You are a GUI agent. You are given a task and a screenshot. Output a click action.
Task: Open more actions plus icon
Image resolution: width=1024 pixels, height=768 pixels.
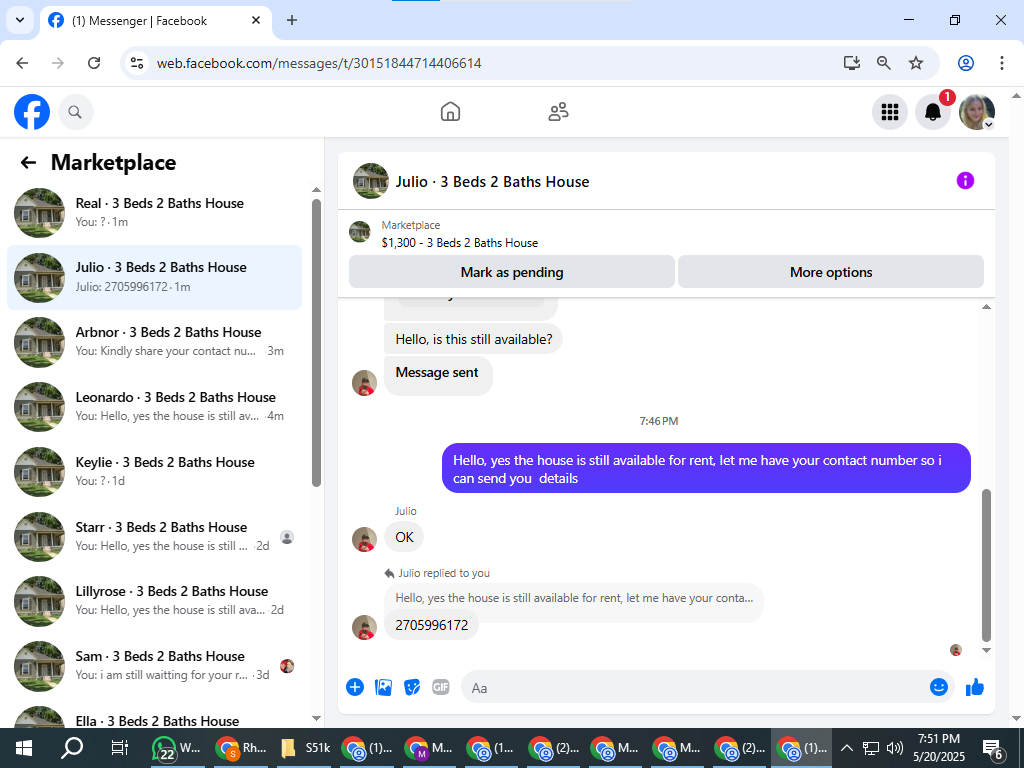pyautogui.click(x=355, y=687)
